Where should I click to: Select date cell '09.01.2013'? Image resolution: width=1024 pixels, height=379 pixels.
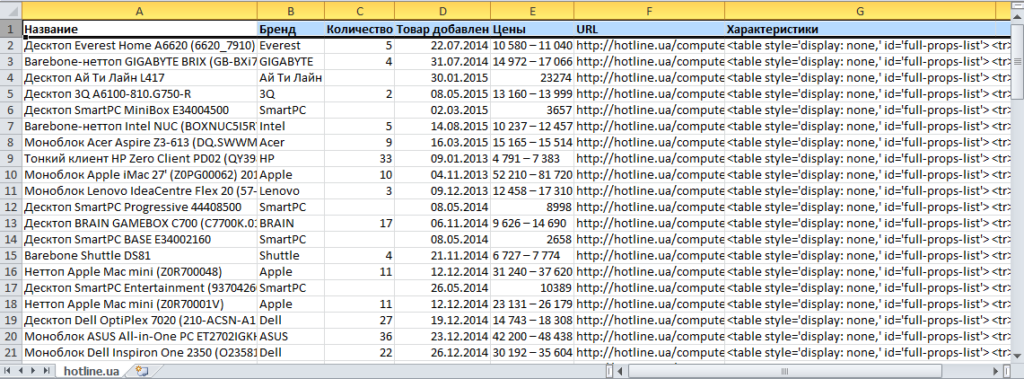(442, 158)
